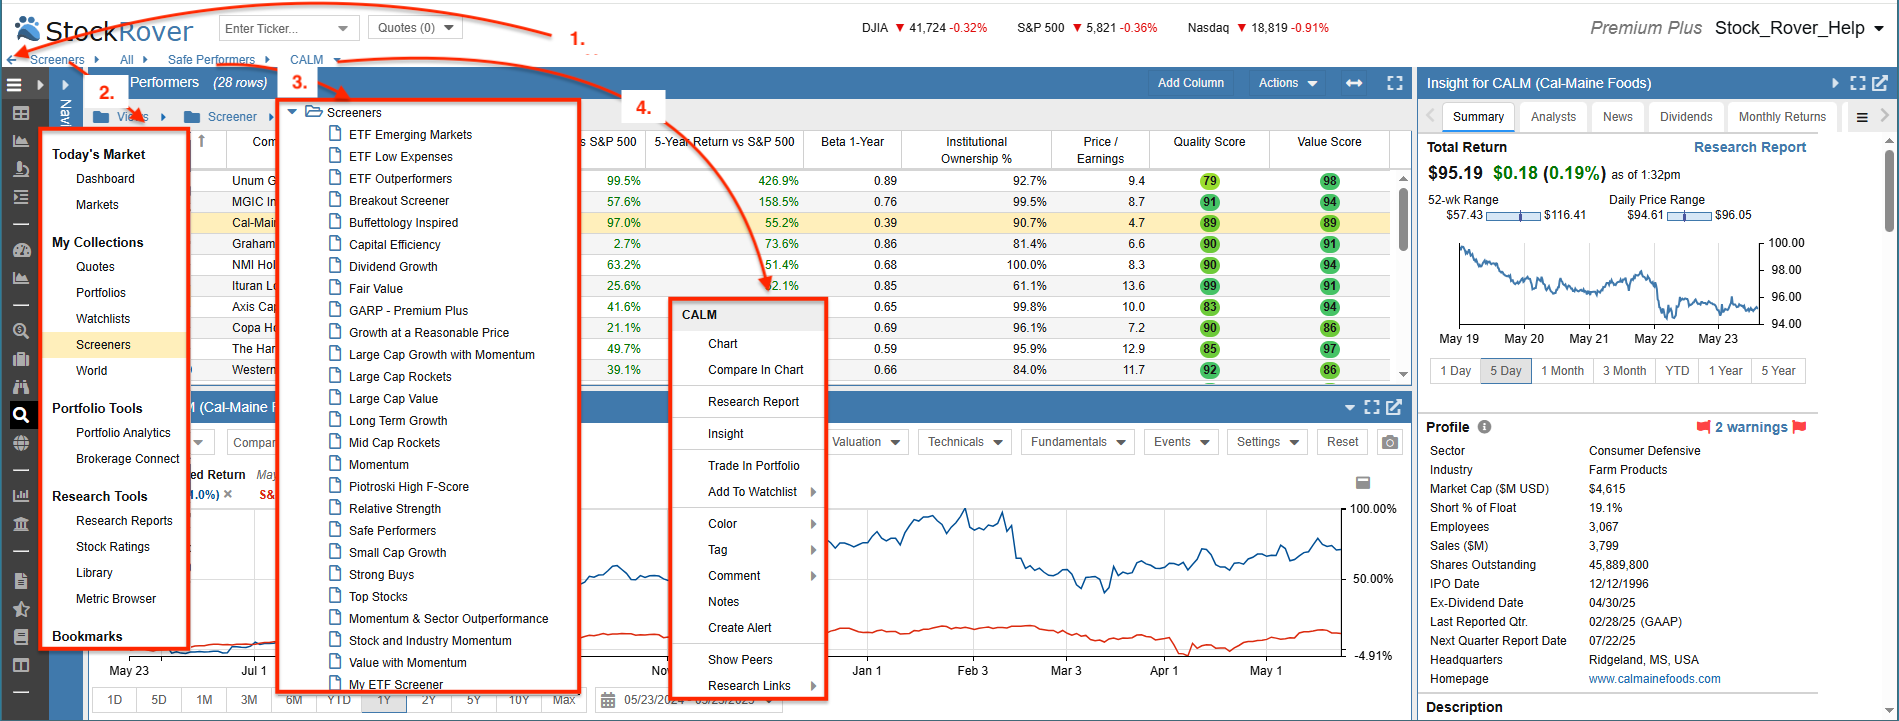
Task: Click the chart camera snapshot icon
Action: [1390, 442]
